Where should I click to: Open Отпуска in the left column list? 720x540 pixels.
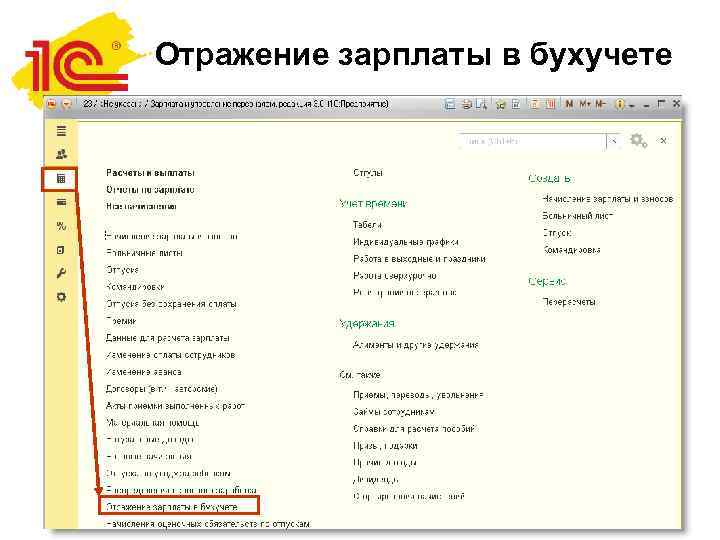click(122, 270)
